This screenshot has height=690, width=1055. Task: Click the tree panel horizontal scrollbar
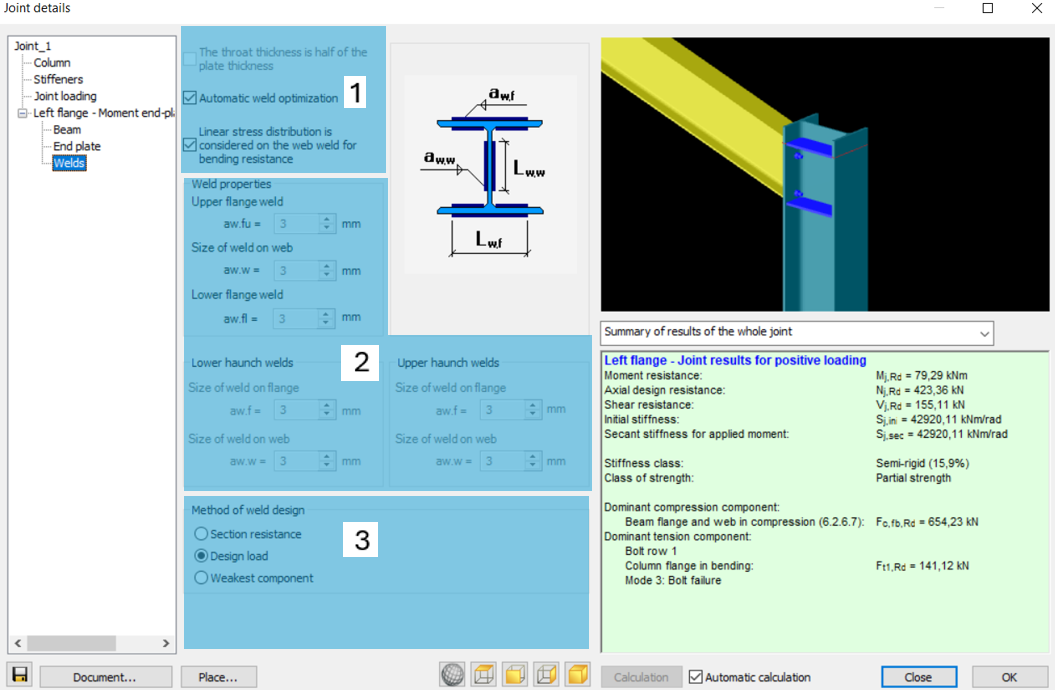(x=92, y=644)
